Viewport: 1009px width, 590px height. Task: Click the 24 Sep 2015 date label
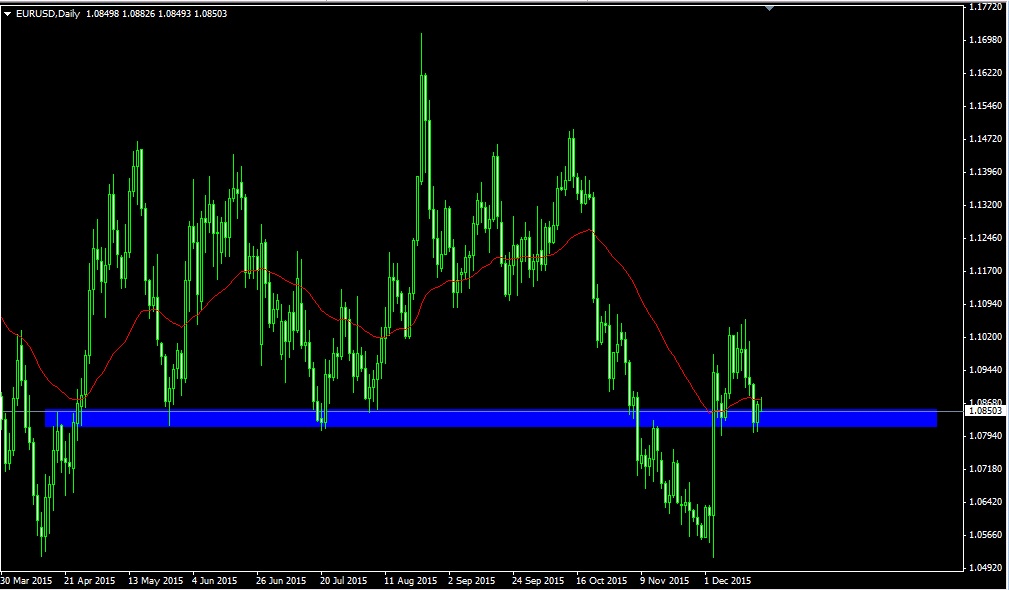pos(538,580)
